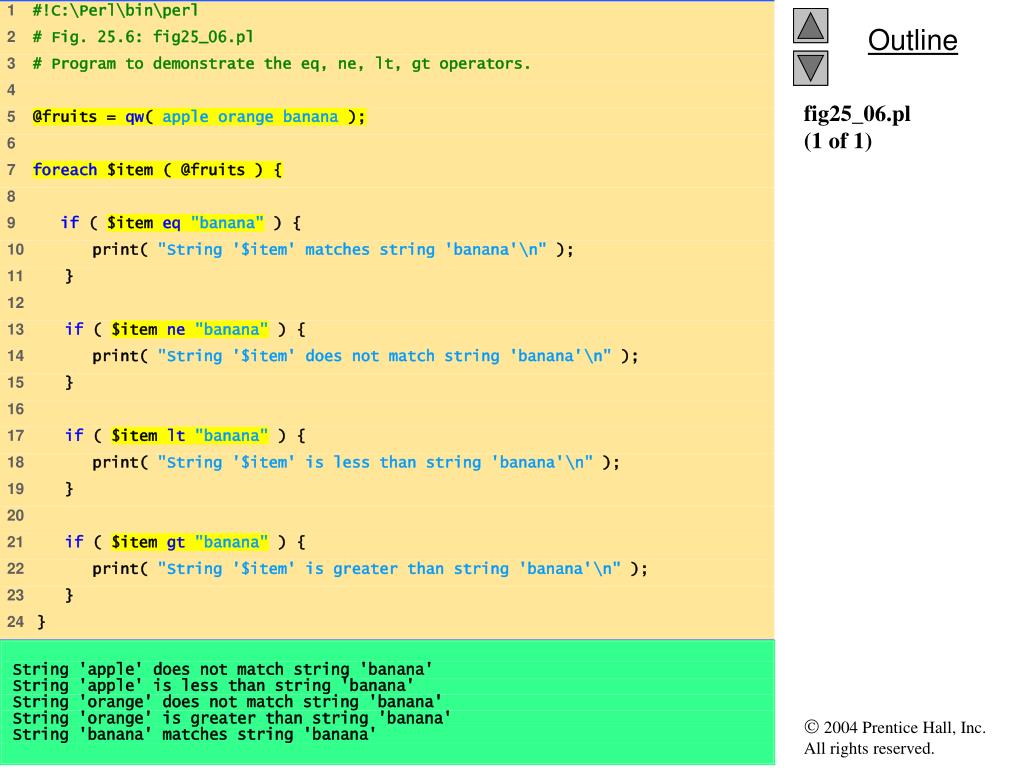Click output "String 'apple' does not match string 'banana'"

223,669
